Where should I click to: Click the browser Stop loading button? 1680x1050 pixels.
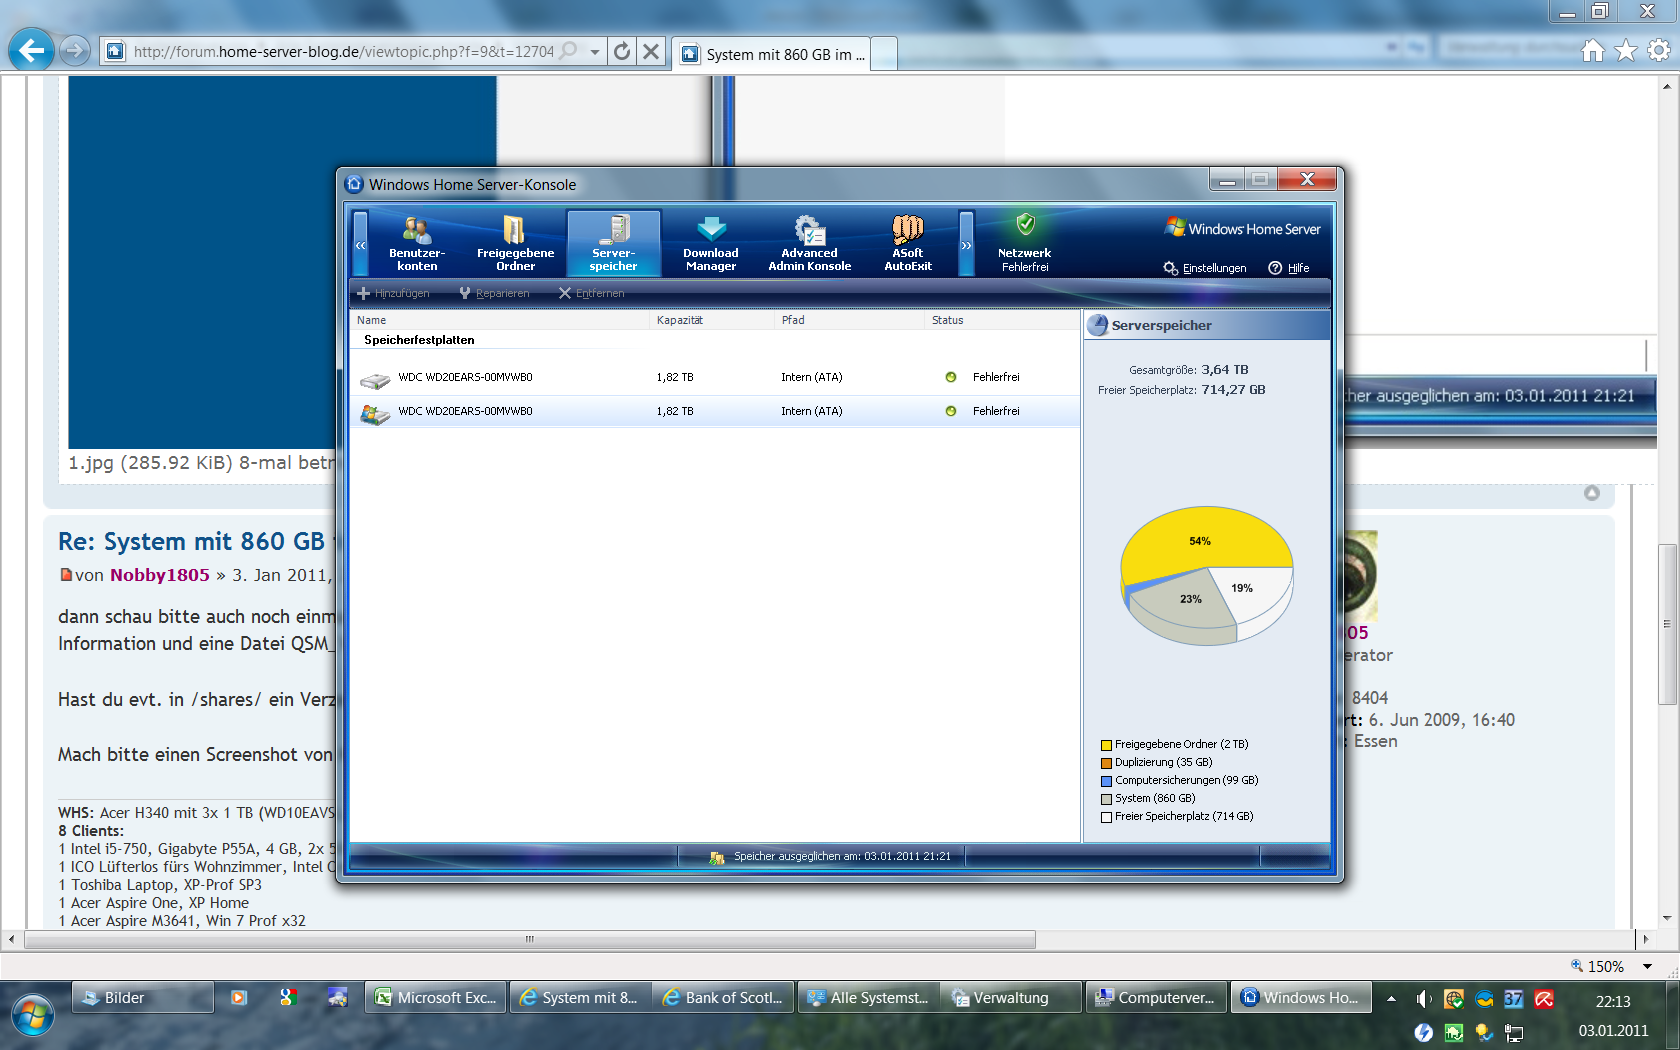(x=651, y=51)
